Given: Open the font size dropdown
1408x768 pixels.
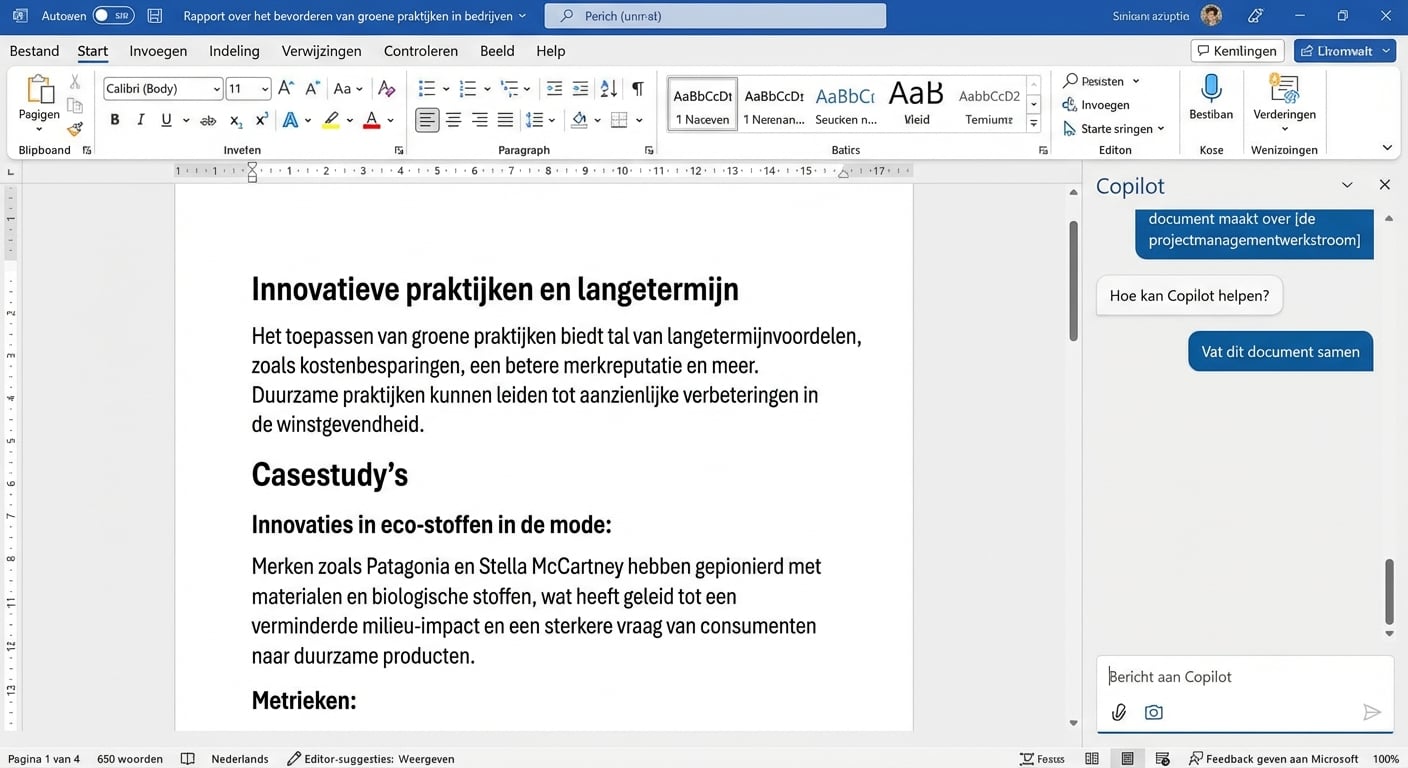Looking at the screenshot, I should coord(264,88).
